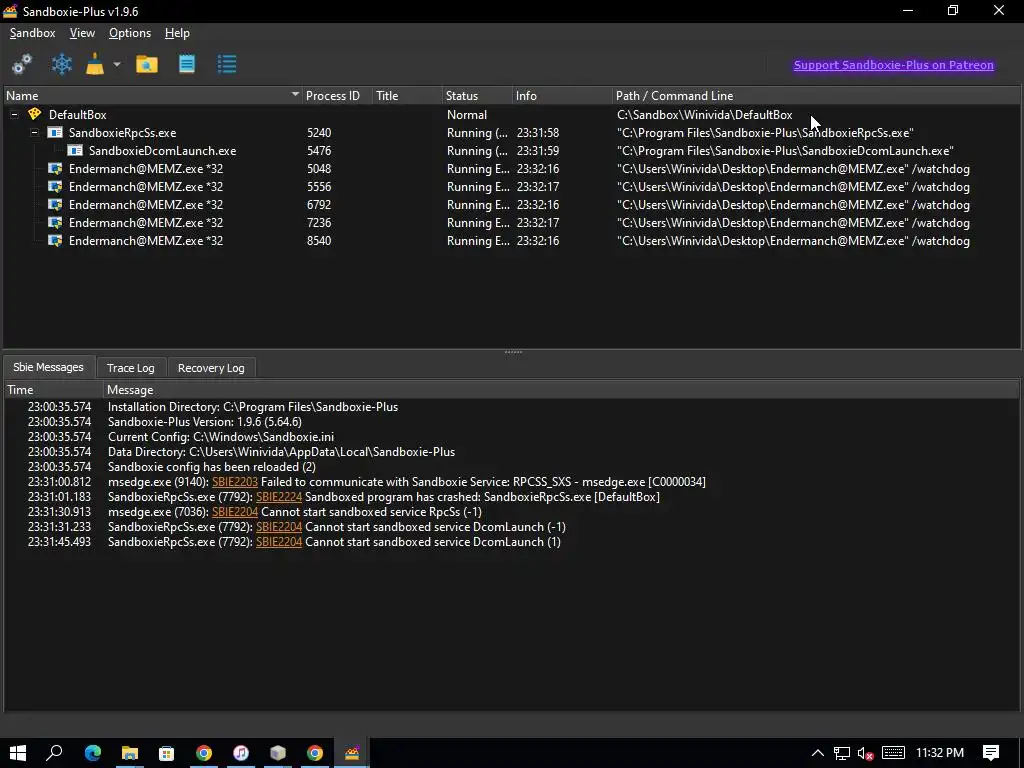Switch to the Recovery Log tab
Image resolution: width=1024 pixels, height=768 pixels.
[211, 368]
